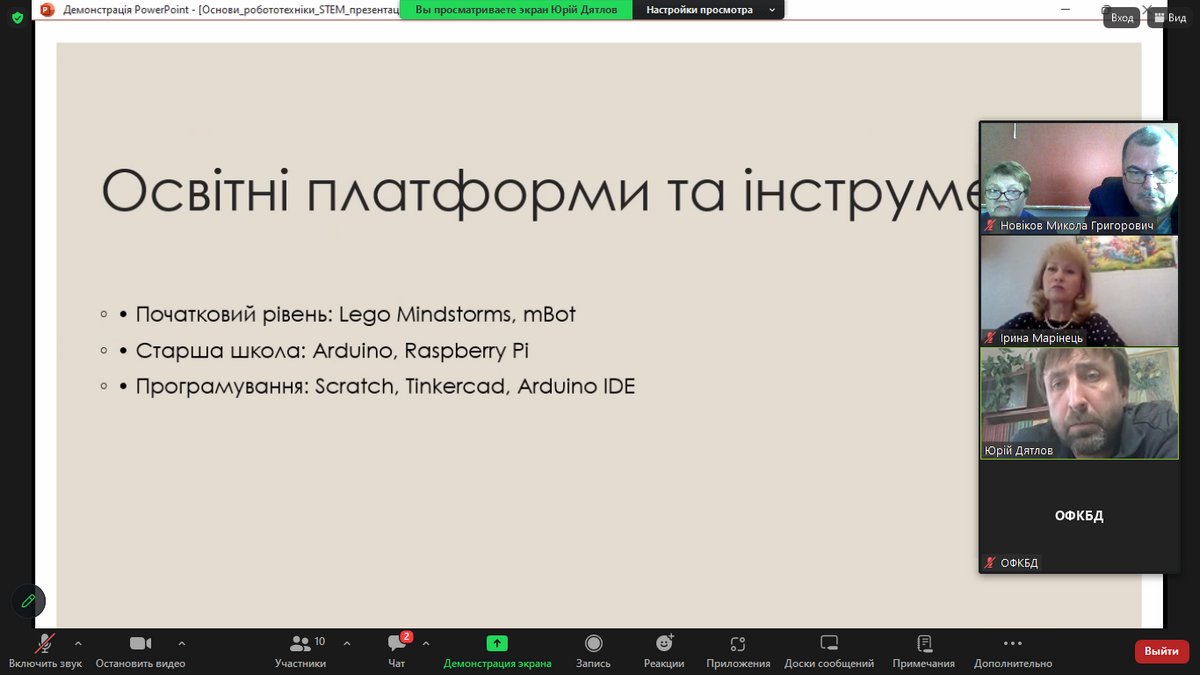Click the bullet "Початковий рівень: Lego Mindstorms, mBot"

click(356, 314)
